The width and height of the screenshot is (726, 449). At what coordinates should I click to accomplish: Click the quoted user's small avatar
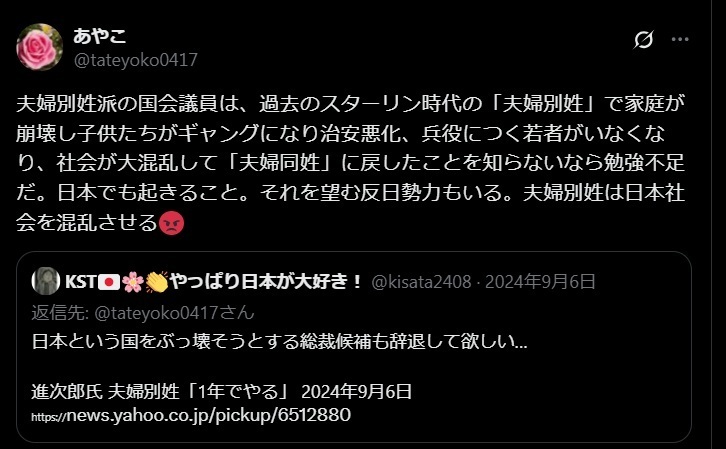46,281
